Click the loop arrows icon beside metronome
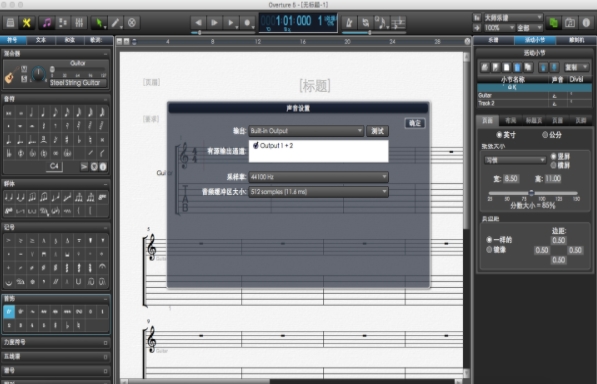 click(365, 23)
